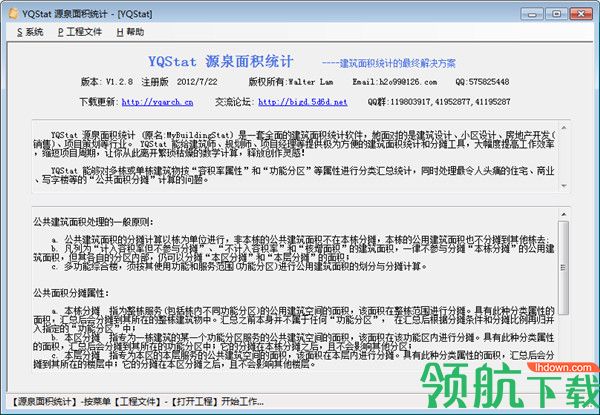Click the YQStat app icon in title bar

(13, 14)
